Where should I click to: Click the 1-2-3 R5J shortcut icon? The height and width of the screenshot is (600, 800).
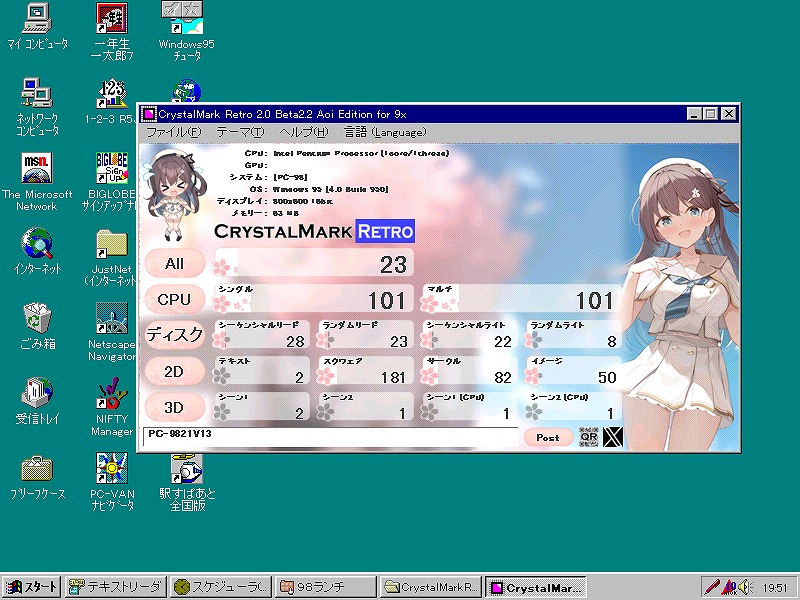[111, 101]
